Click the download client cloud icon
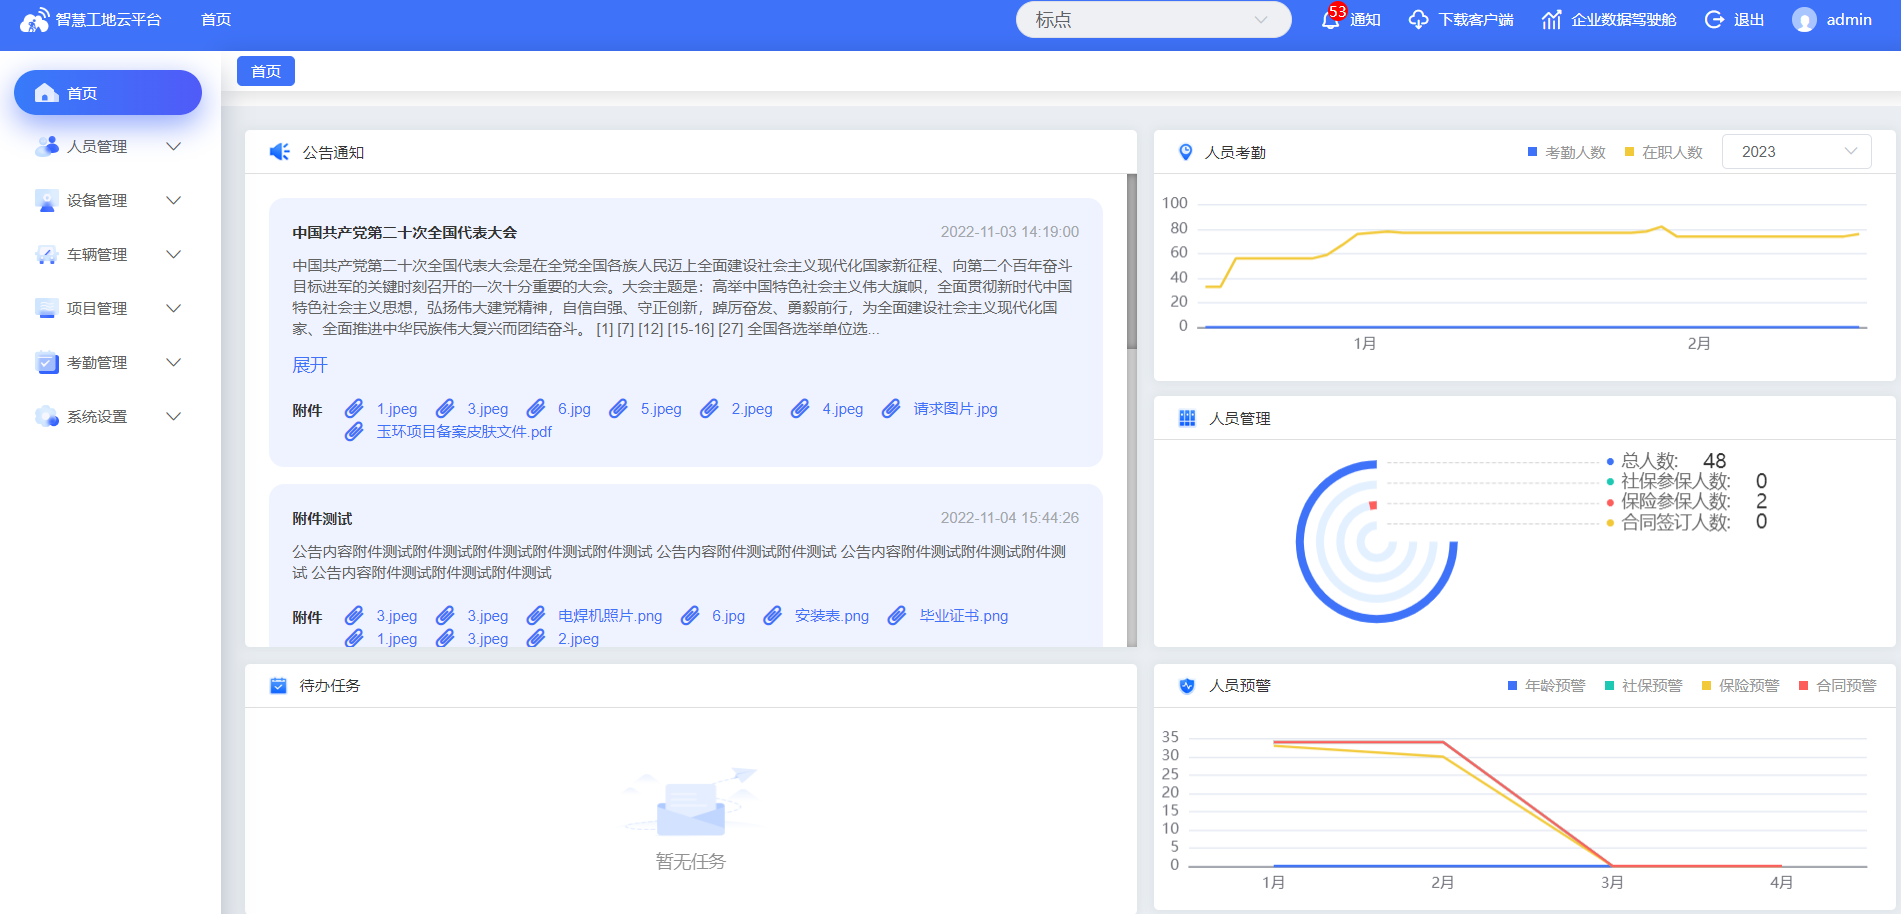 (x=1418, y=20)
